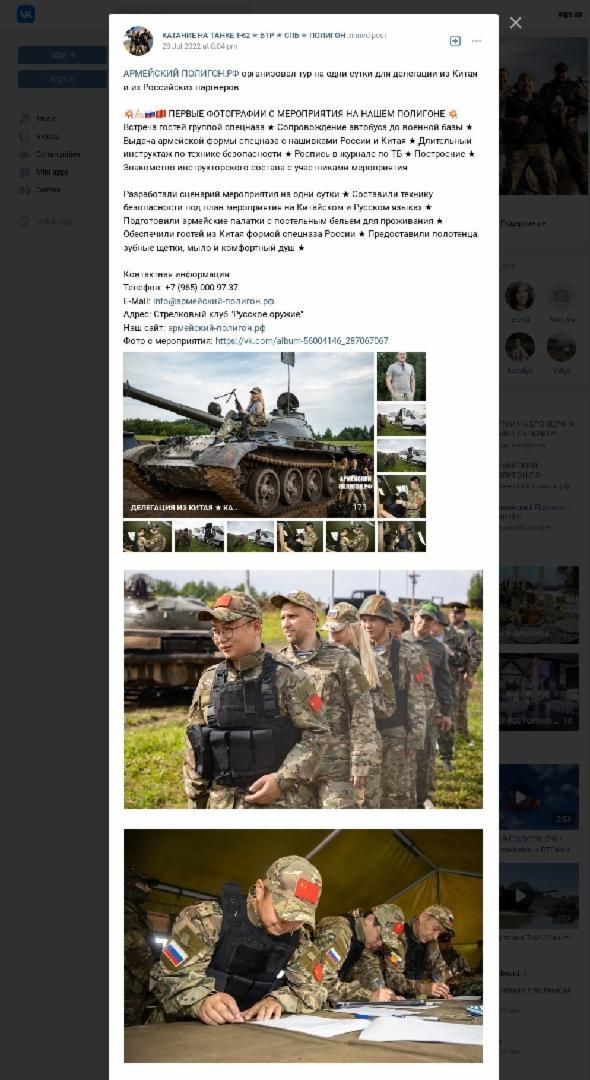Screen dimensions: 590x1080
Task: Open the group's round avatar in post header
Action: point(138,41)
